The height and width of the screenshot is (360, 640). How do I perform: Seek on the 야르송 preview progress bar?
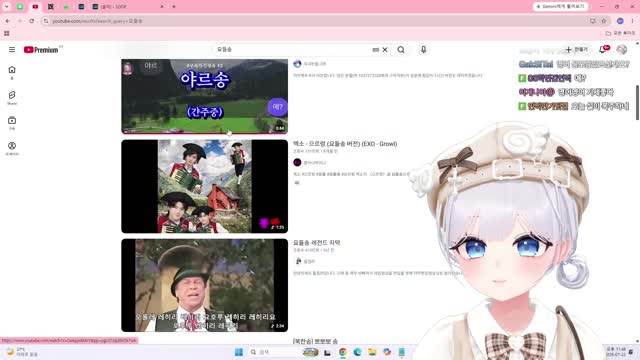[x=204, y=133]
